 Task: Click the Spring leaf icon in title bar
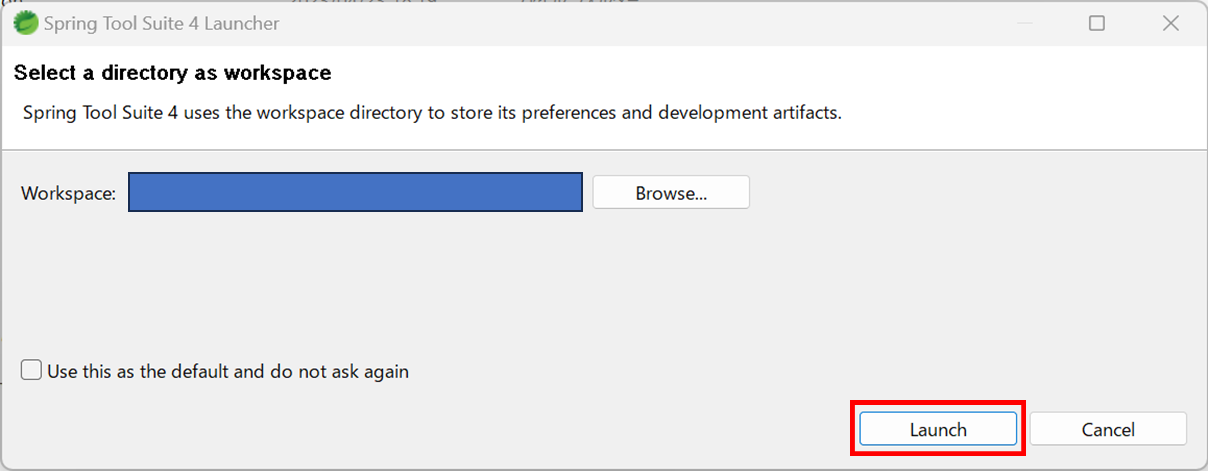tap(26, 22)
